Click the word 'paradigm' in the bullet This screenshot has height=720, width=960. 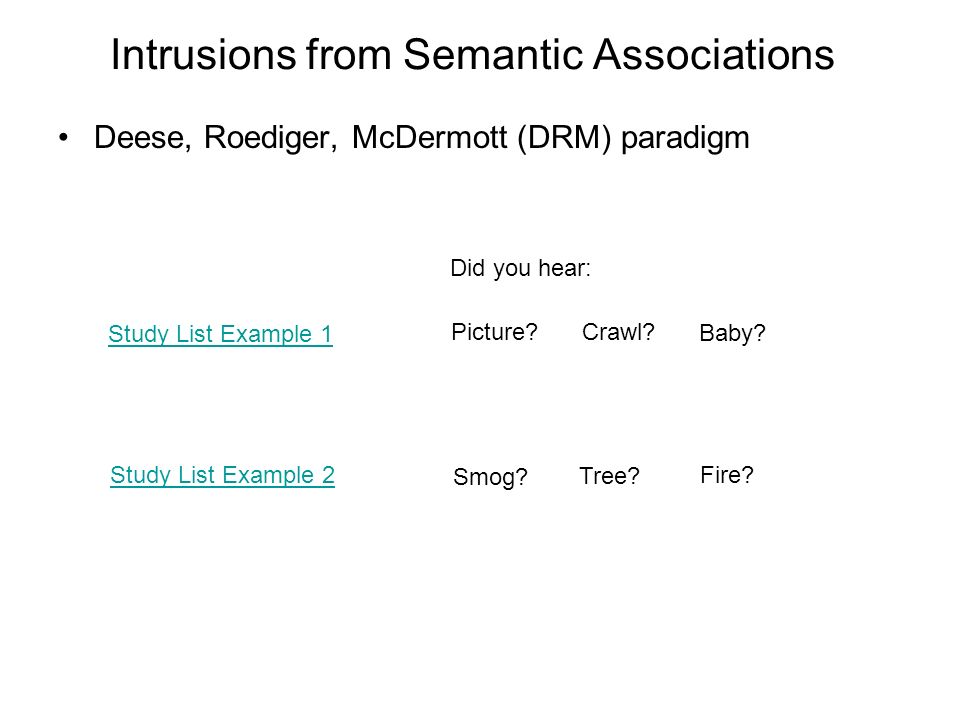(685, 138)
